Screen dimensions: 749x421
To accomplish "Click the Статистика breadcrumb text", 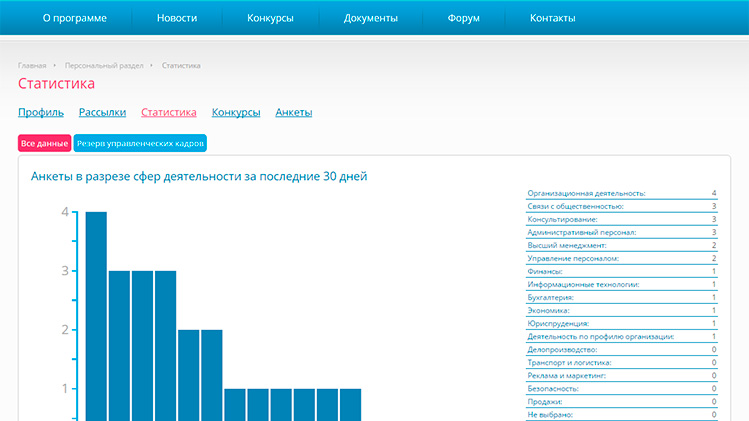I will [x=181, y=65].
